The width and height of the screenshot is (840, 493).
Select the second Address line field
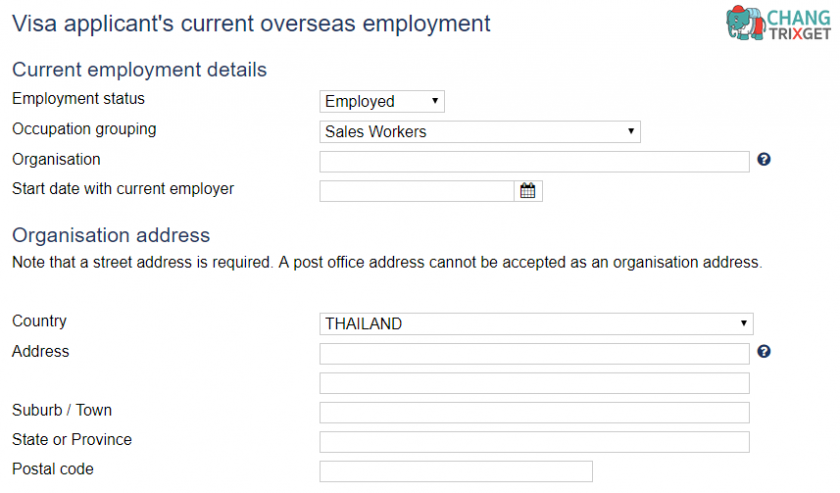click(534, 383)
